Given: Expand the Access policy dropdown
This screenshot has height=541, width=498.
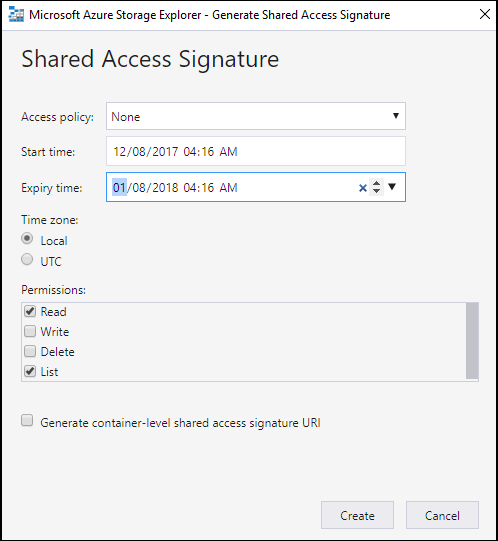Looking at the screenshot, I should pyautogui.click(x=396, y=116).
